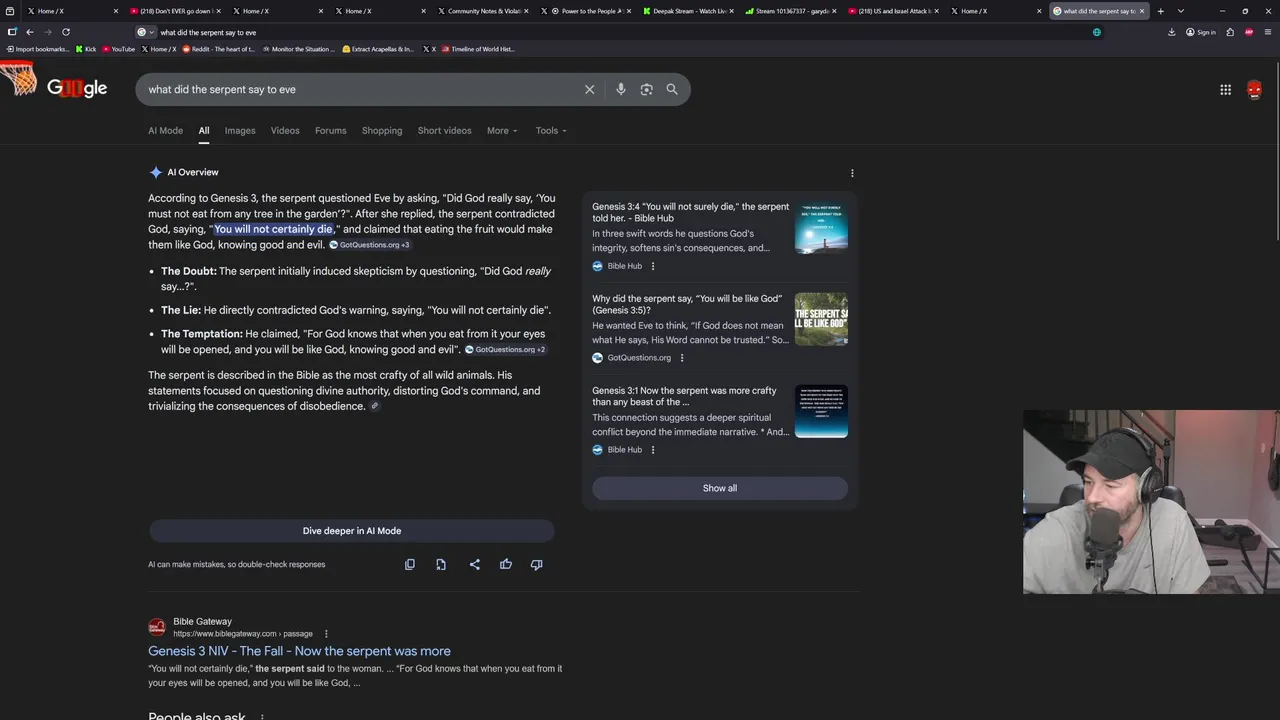
Task: Expand GotQuestions.org +3 sources chip
Action: (x=370, y=245)
